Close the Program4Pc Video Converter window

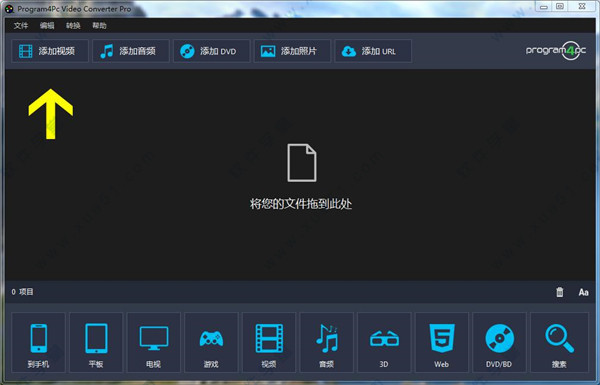pos(582,7)
